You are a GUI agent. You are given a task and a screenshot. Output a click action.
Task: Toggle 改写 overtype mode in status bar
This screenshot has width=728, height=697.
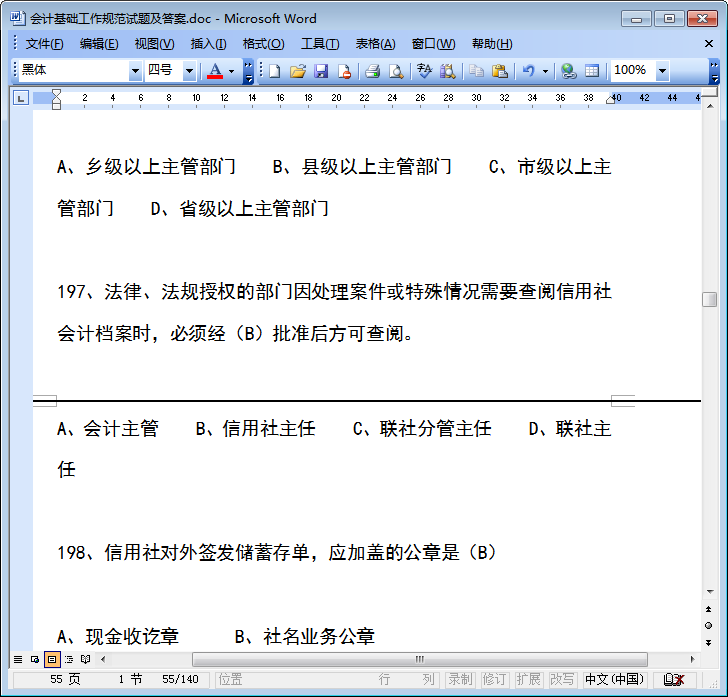562,679
